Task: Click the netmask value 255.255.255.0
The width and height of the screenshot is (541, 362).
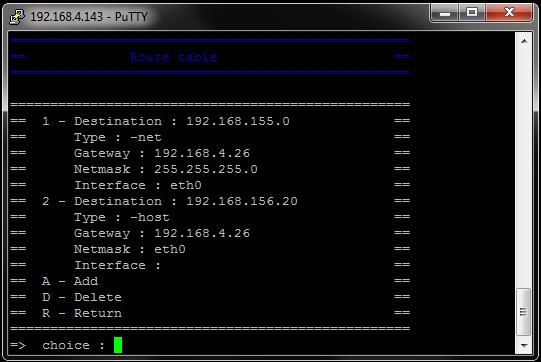Action: (x=206, y=169)
